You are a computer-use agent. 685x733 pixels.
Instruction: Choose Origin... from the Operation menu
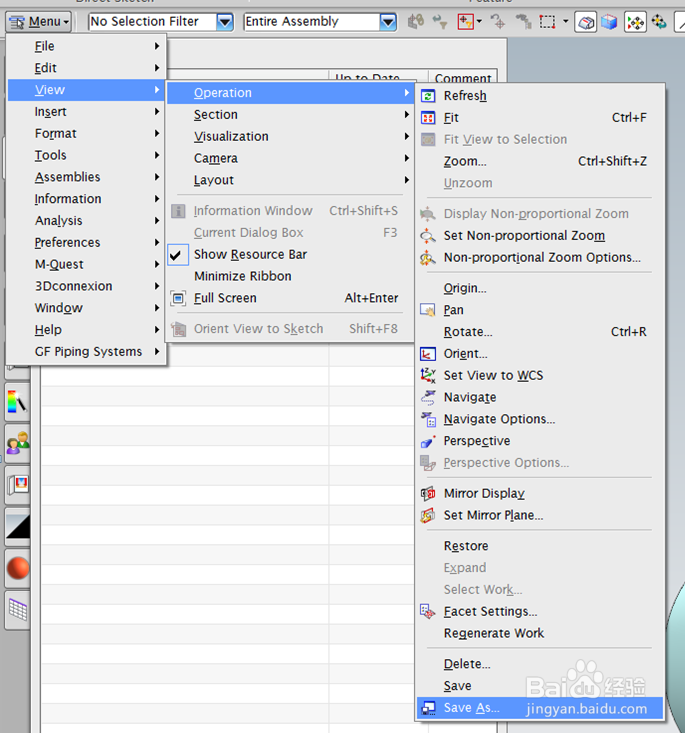coord(540,288)
